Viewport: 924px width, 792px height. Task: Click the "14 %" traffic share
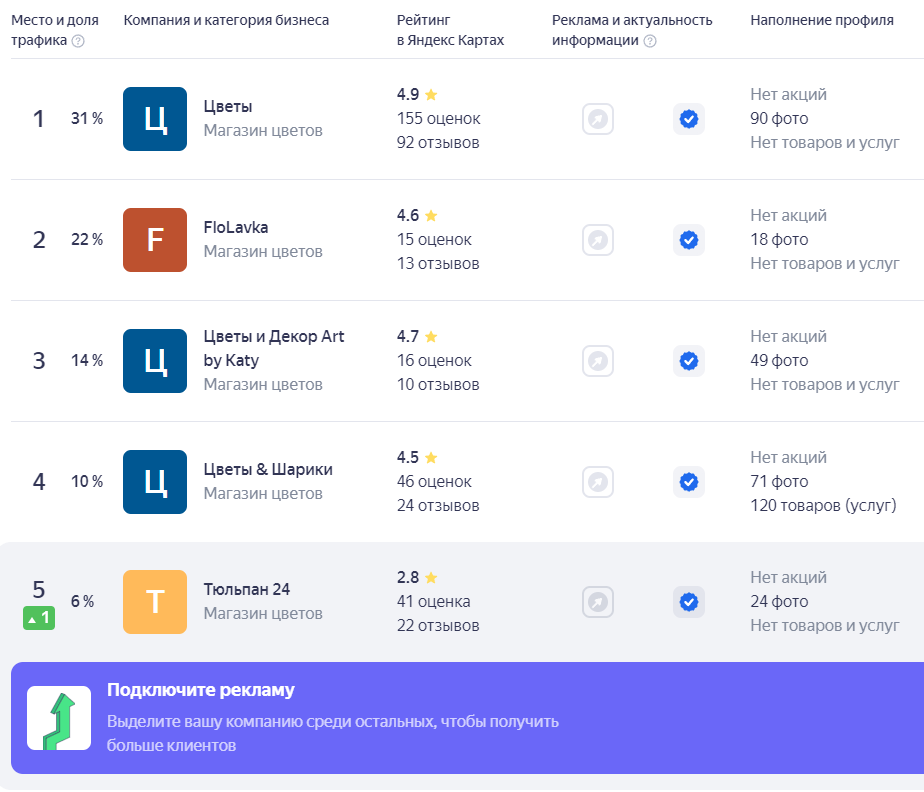[x=87, y=361]
